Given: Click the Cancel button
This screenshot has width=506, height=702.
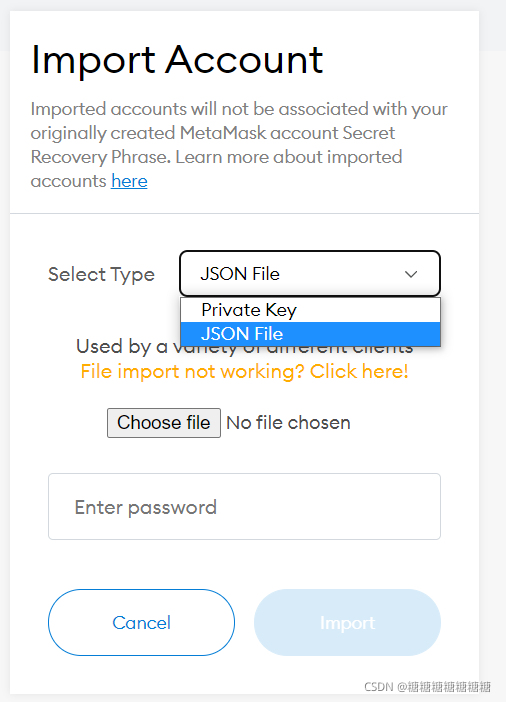Looking at the screenshot, I should (142, 622).
